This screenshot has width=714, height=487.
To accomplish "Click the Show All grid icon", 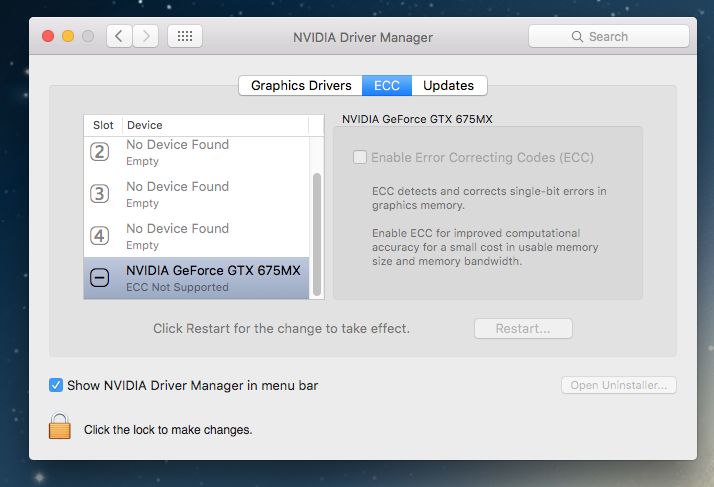I will tap(185, 36).
